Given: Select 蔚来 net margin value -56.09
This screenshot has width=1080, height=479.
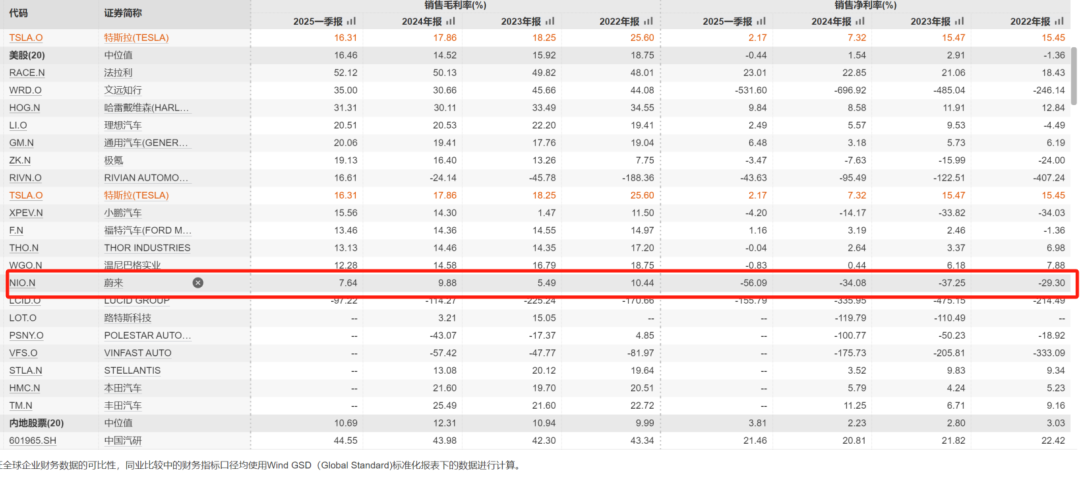Looking at the screenshot, I should 754,283.
